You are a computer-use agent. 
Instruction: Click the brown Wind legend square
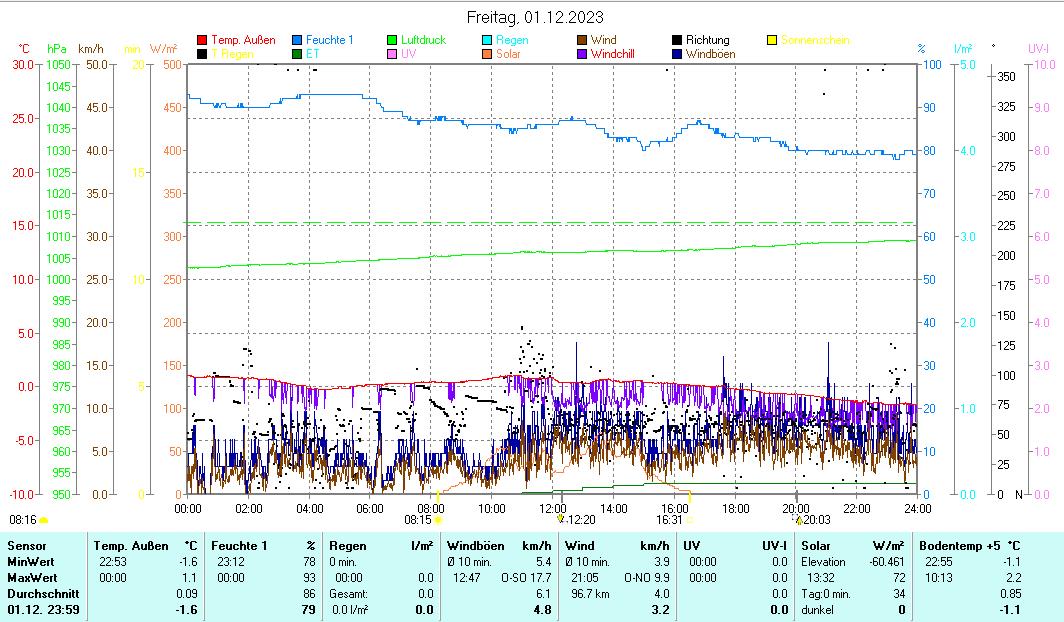point(582,40)
